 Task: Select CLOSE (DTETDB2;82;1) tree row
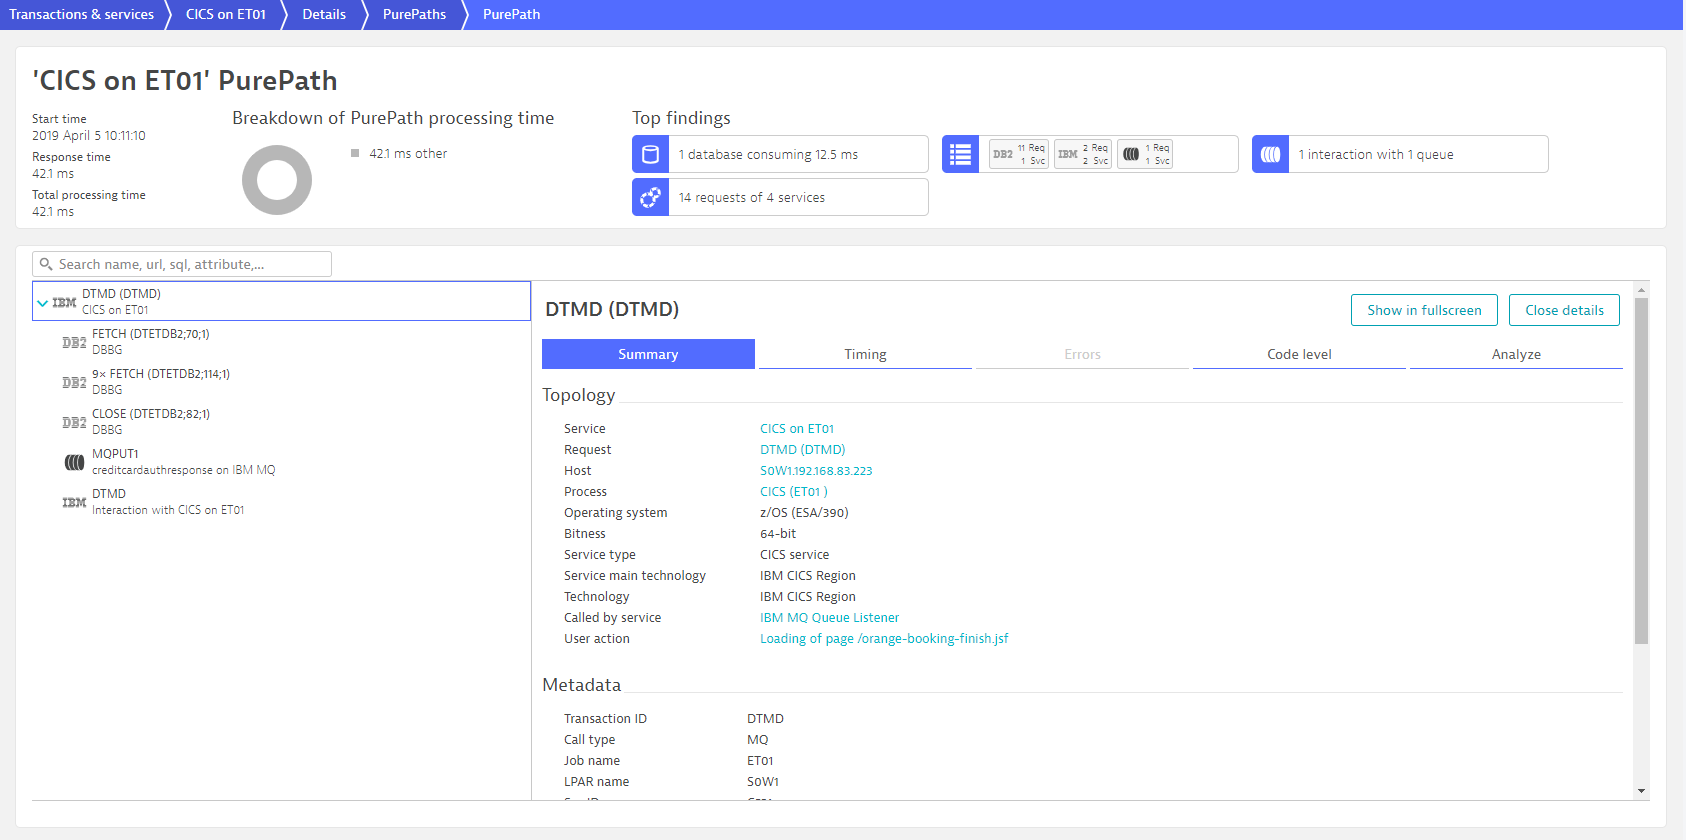point(281,421)
